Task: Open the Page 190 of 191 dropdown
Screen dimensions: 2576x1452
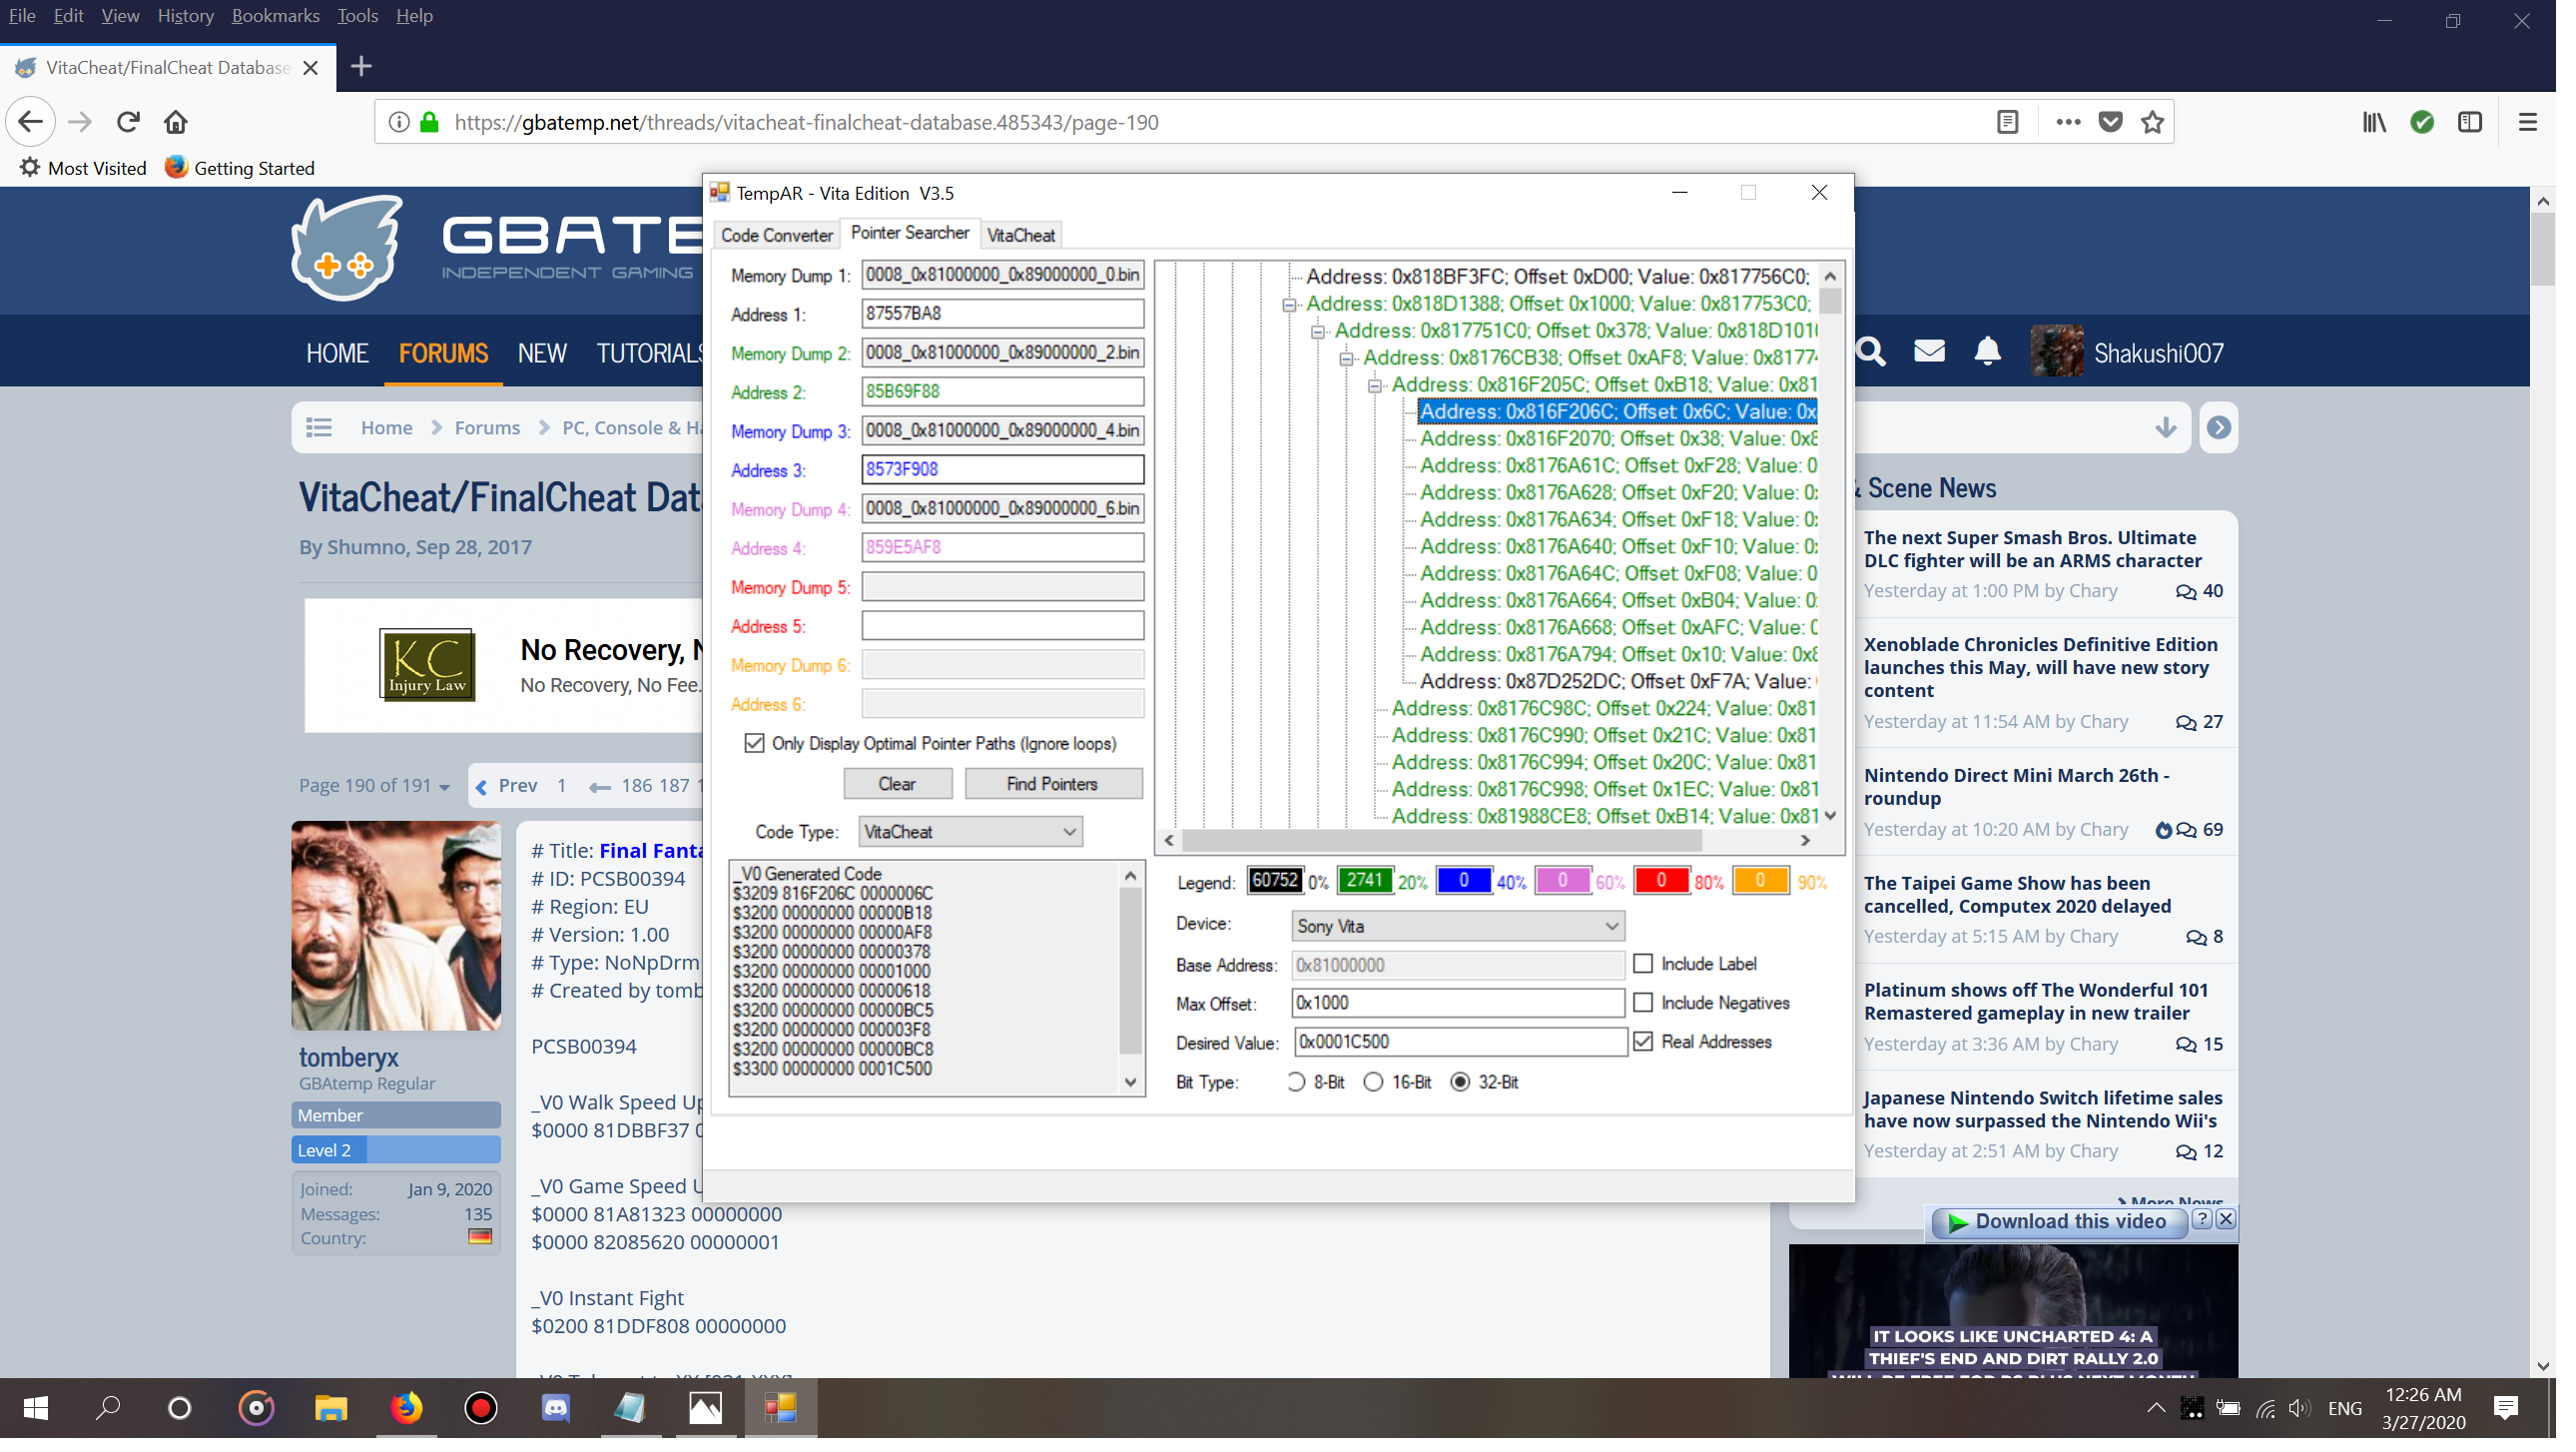Action: pos(374,787)
